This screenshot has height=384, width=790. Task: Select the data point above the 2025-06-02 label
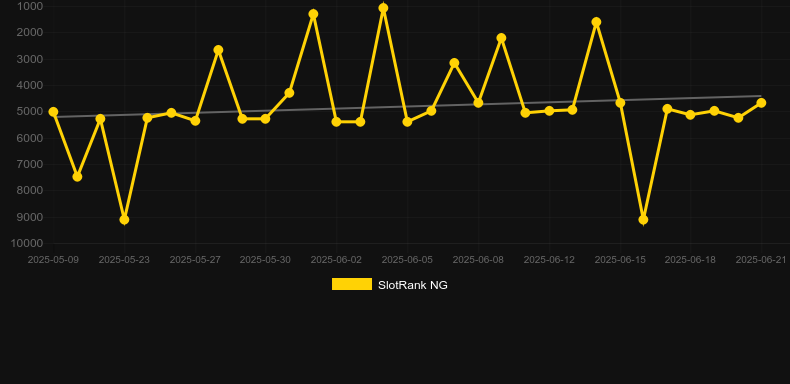(x=337, y=122)
